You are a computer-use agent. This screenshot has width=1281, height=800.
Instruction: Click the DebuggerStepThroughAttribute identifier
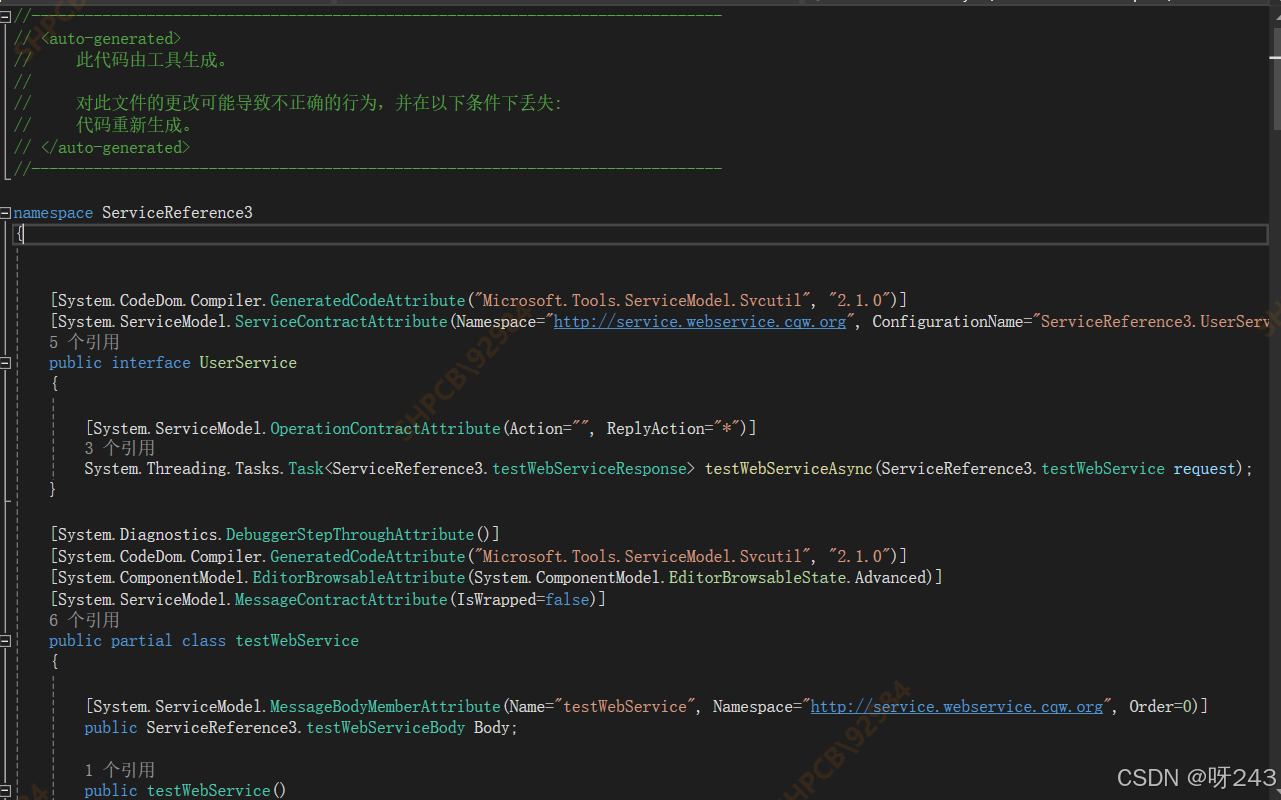coord(349,535)
